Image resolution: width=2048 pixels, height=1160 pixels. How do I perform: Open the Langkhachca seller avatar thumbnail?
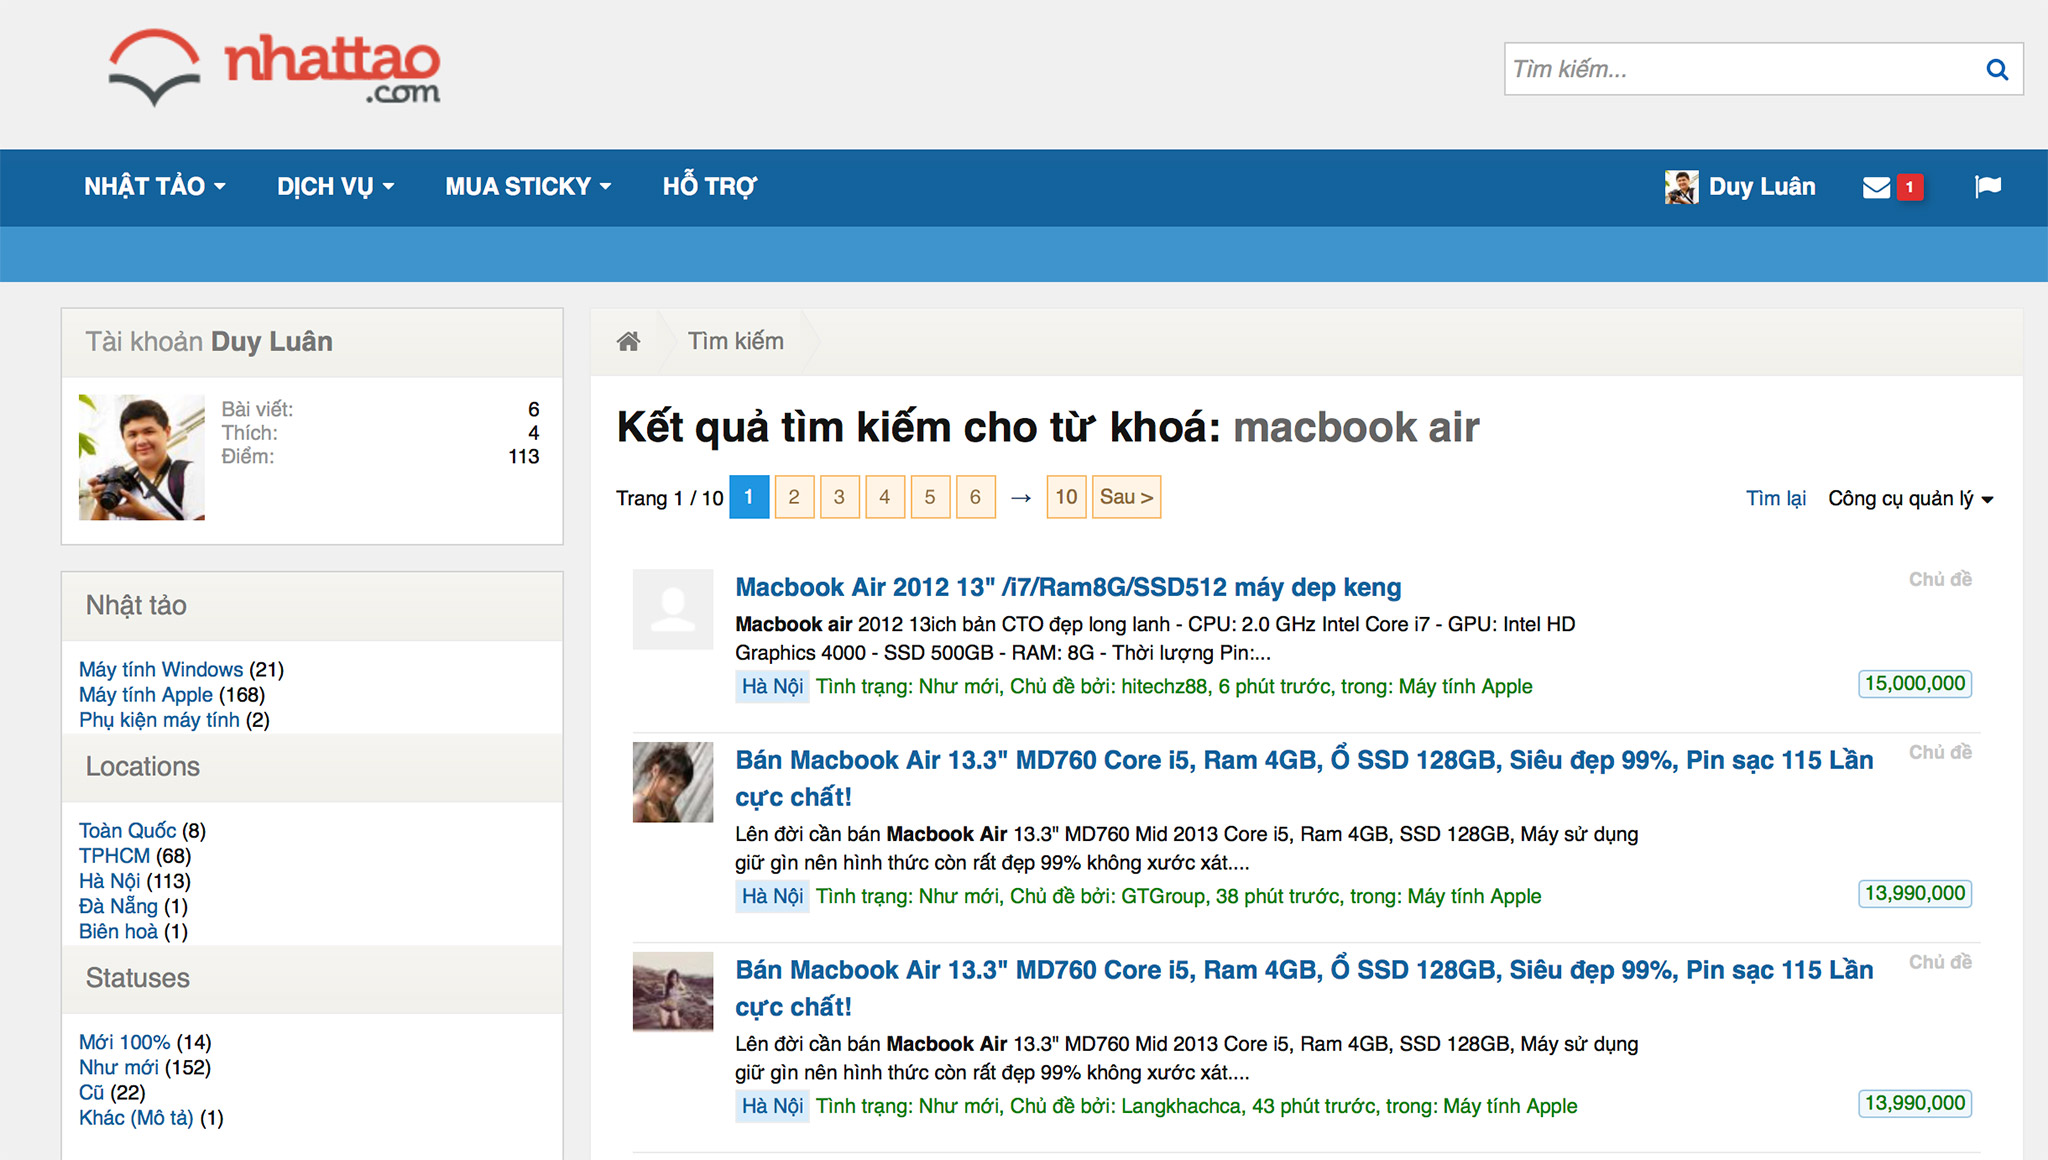(673, 991)
